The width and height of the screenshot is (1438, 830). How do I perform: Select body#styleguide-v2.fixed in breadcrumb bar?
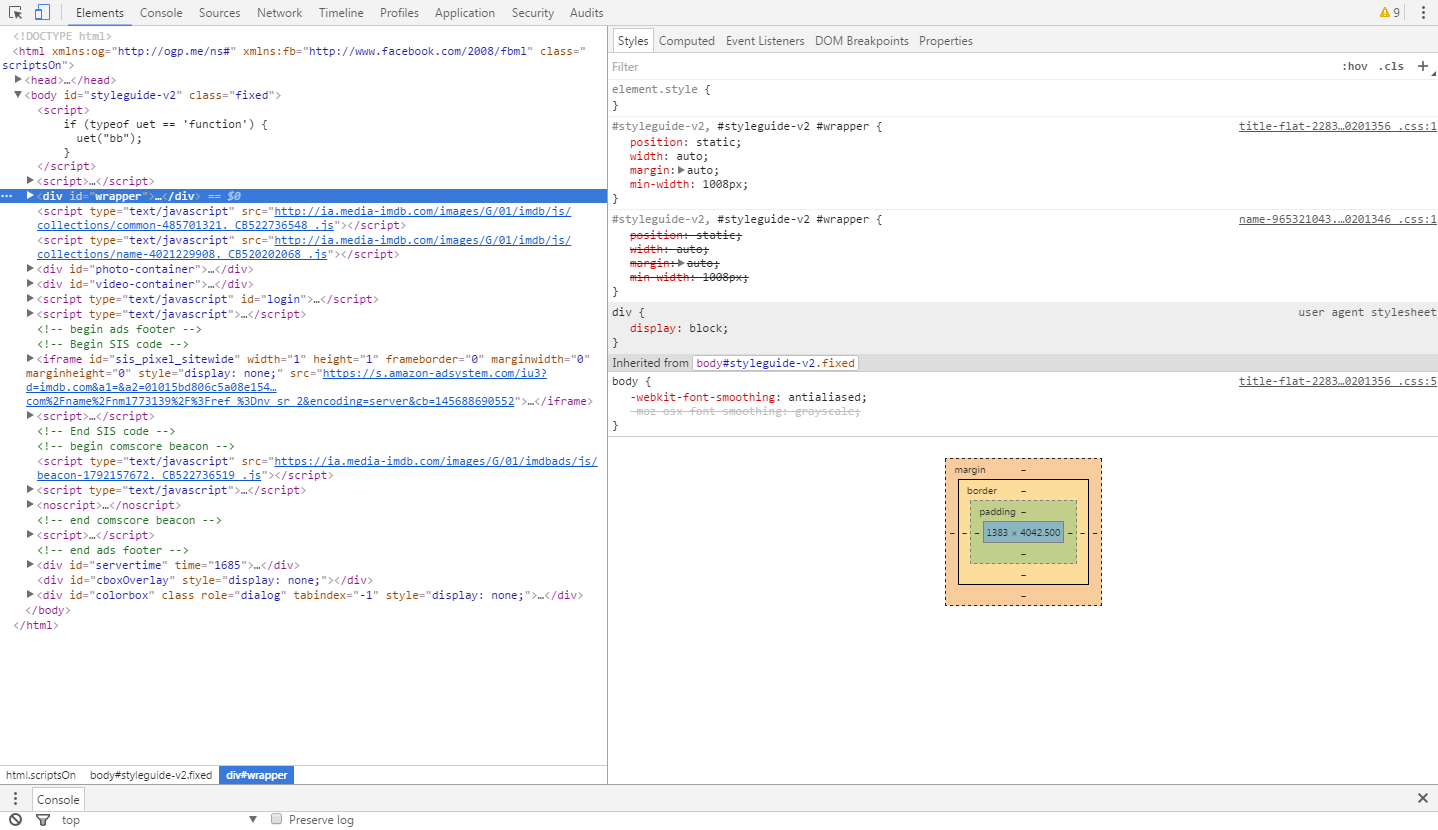[x=151, y=775]
